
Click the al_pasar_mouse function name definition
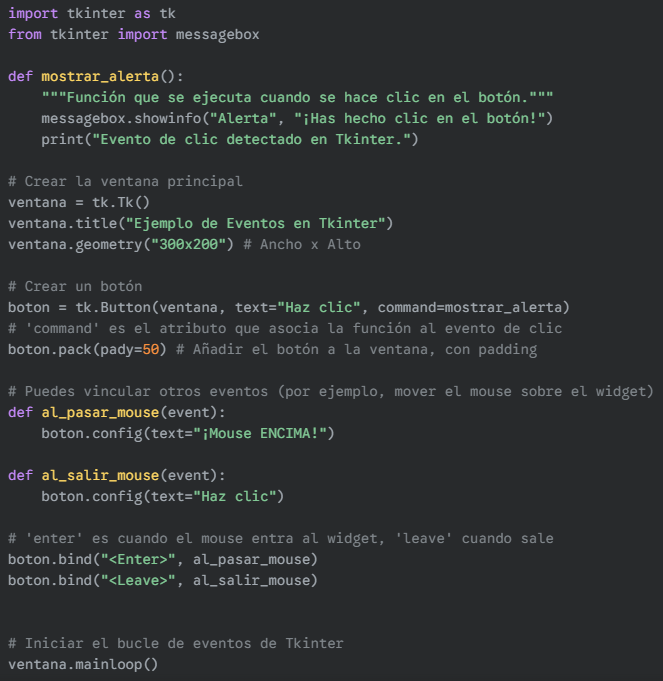pos(100,413)
